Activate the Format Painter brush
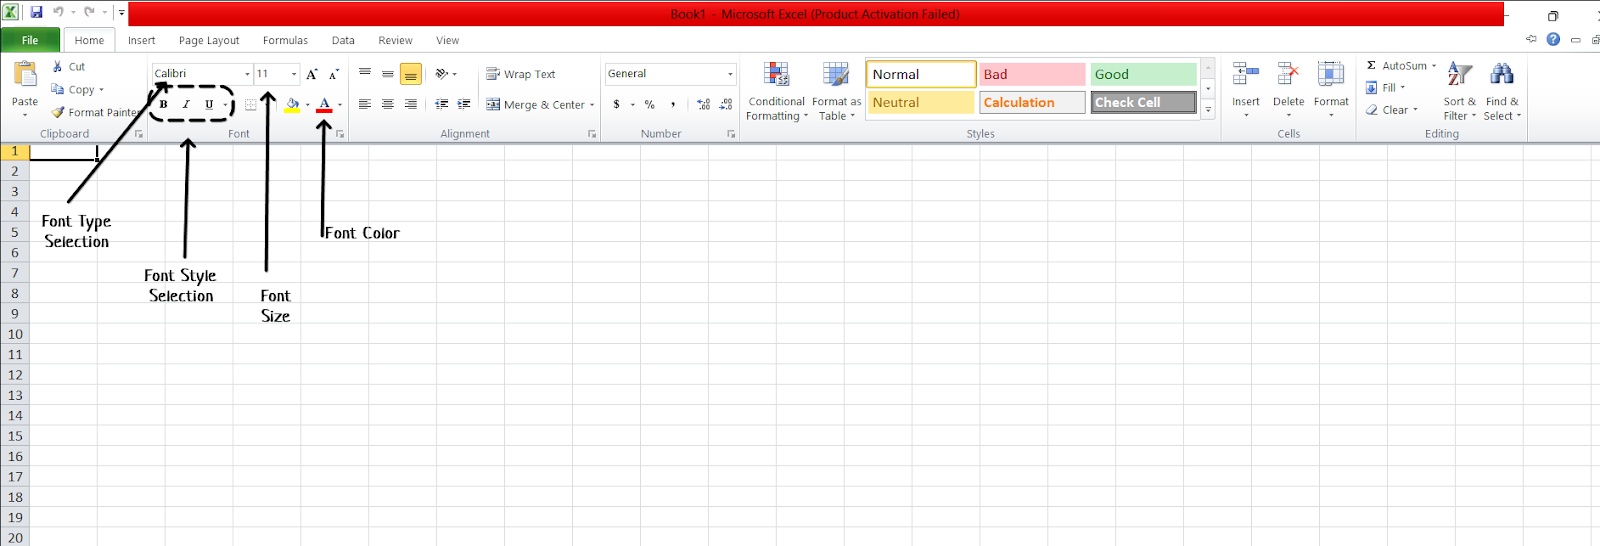This screenshot has height=546, width=1600. pos(58,112)
